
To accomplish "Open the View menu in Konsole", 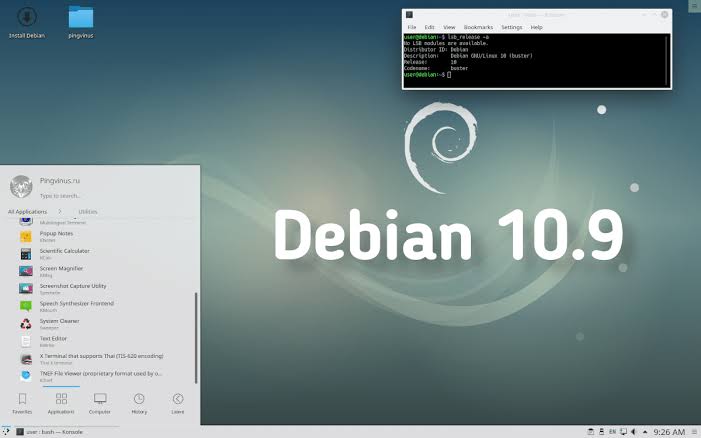I will [449, 27].
